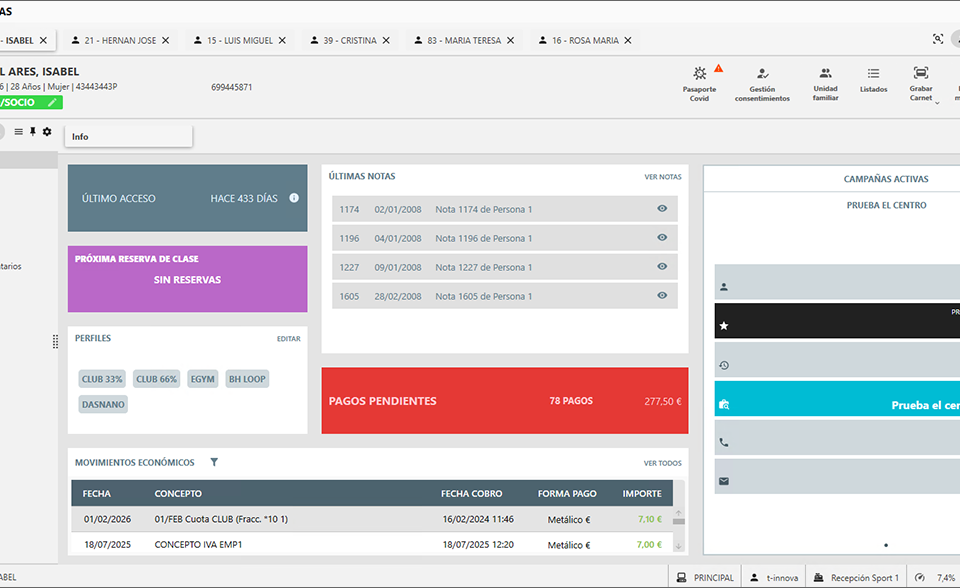Edit the SOCIO status with pencil icon
The image size is (960, 588).
(52, 102)
